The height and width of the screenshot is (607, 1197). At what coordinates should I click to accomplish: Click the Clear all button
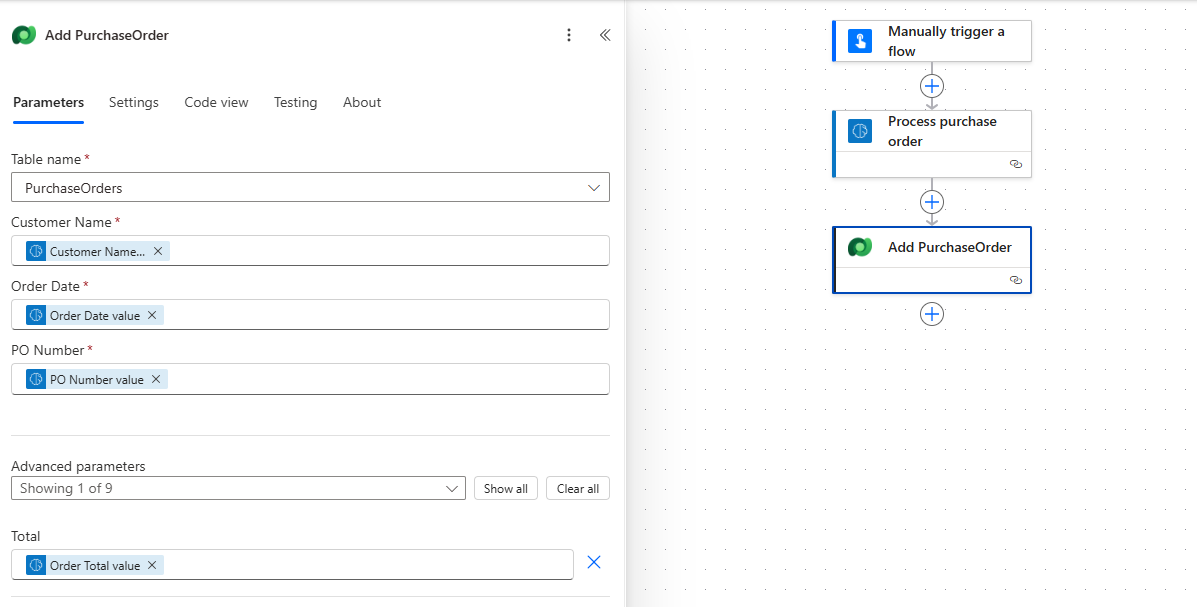click(577, 488)
